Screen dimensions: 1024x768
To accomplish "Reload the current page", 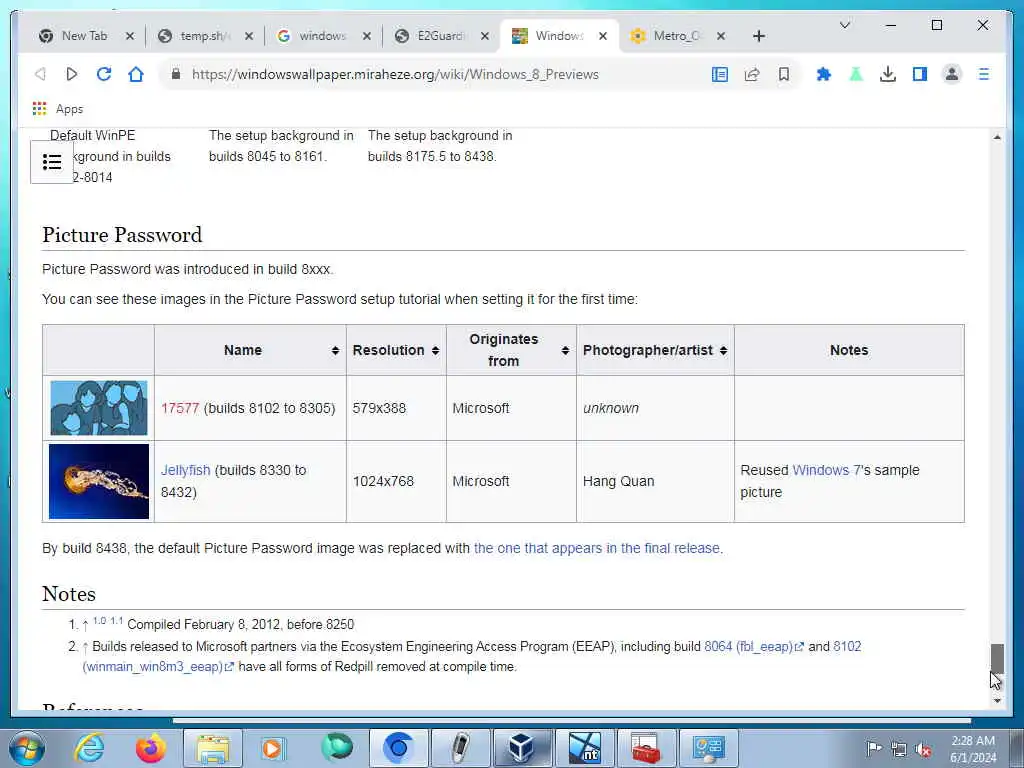I will [x=104, y=74].
